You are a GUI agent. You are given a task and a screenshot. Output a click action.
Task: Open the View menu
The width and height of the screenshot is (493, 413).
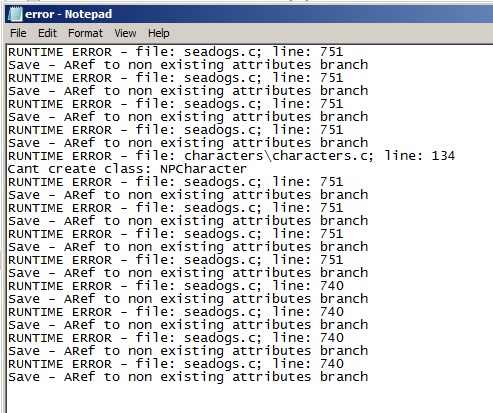click(125, 33)
